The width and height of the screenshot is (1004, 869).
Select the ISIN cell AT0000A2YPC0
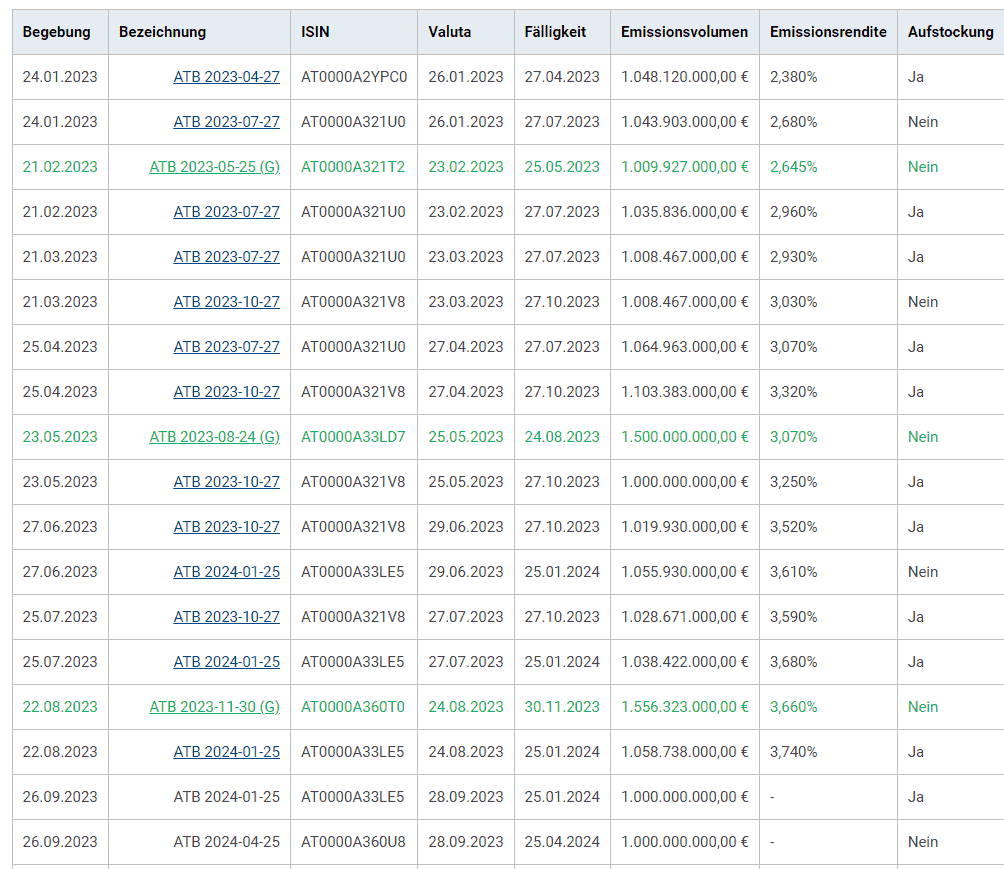click(354, 77)
